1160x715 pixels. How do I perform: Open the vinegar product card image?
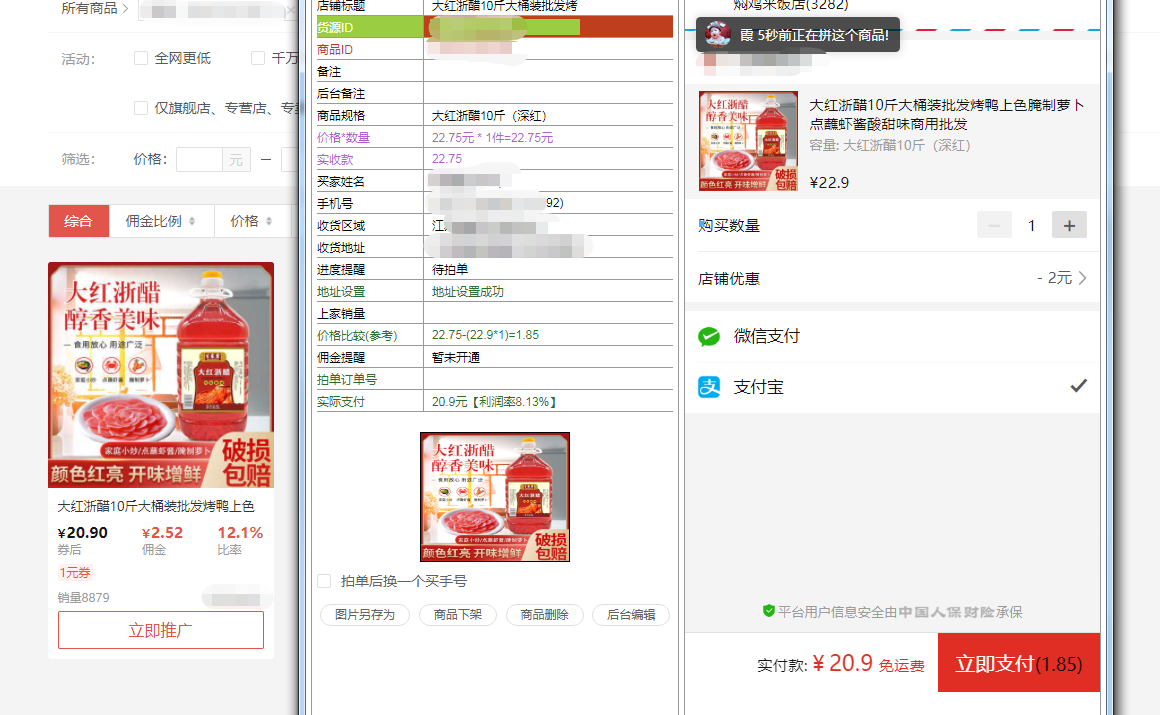tap(161, 375)
